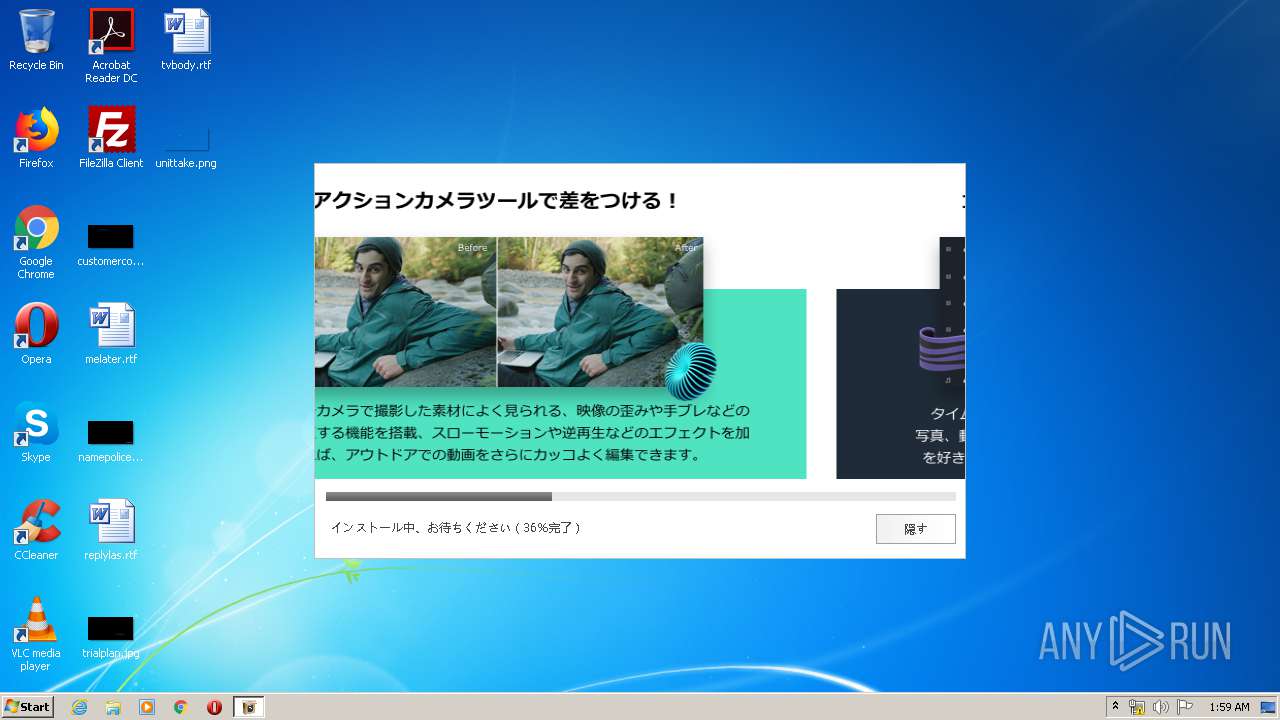The image size is (1280, 720).
Task: Open the network status tray icon
Action: (x=1137, y=707)
